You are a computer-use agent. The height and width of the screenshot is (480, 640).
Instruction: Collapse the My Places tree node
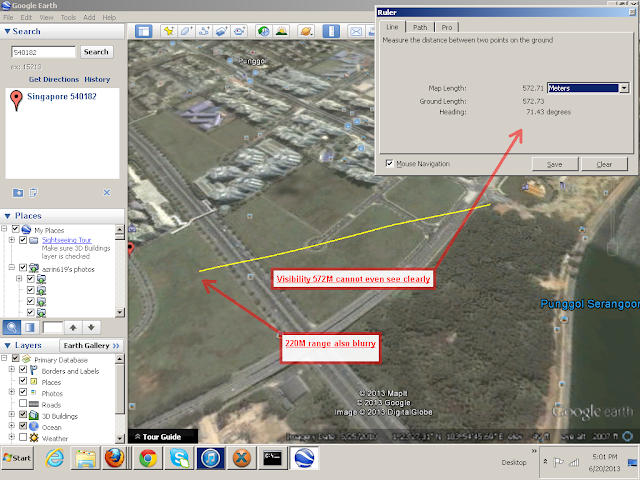point(4,229)
